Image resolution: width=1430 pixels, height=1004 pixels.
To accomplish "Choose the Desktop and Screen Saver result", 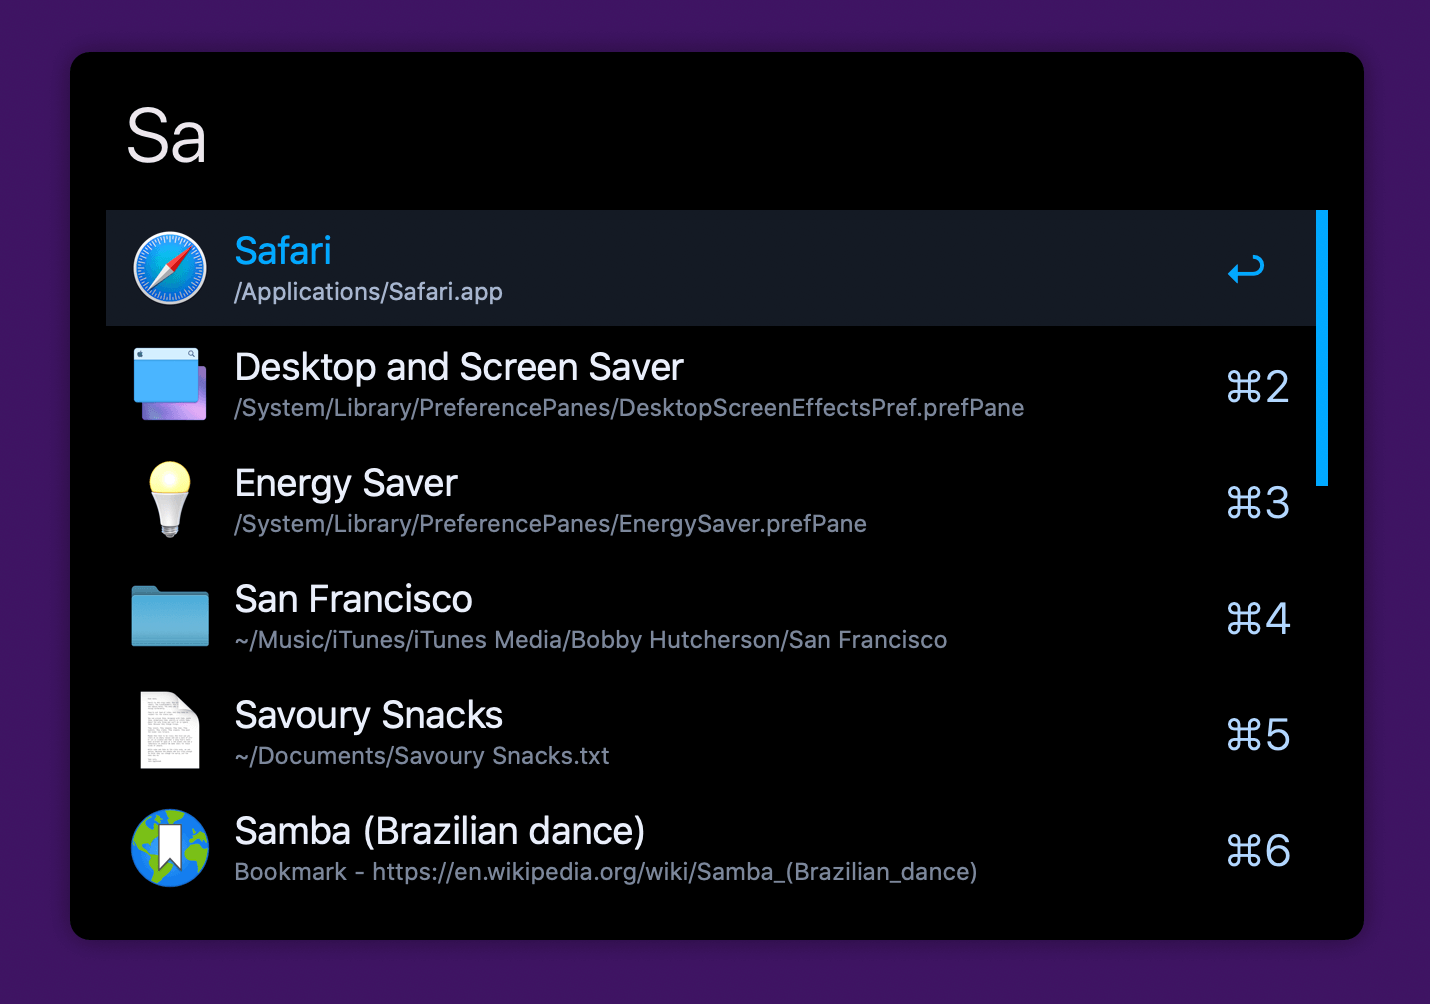I will 458,367.
